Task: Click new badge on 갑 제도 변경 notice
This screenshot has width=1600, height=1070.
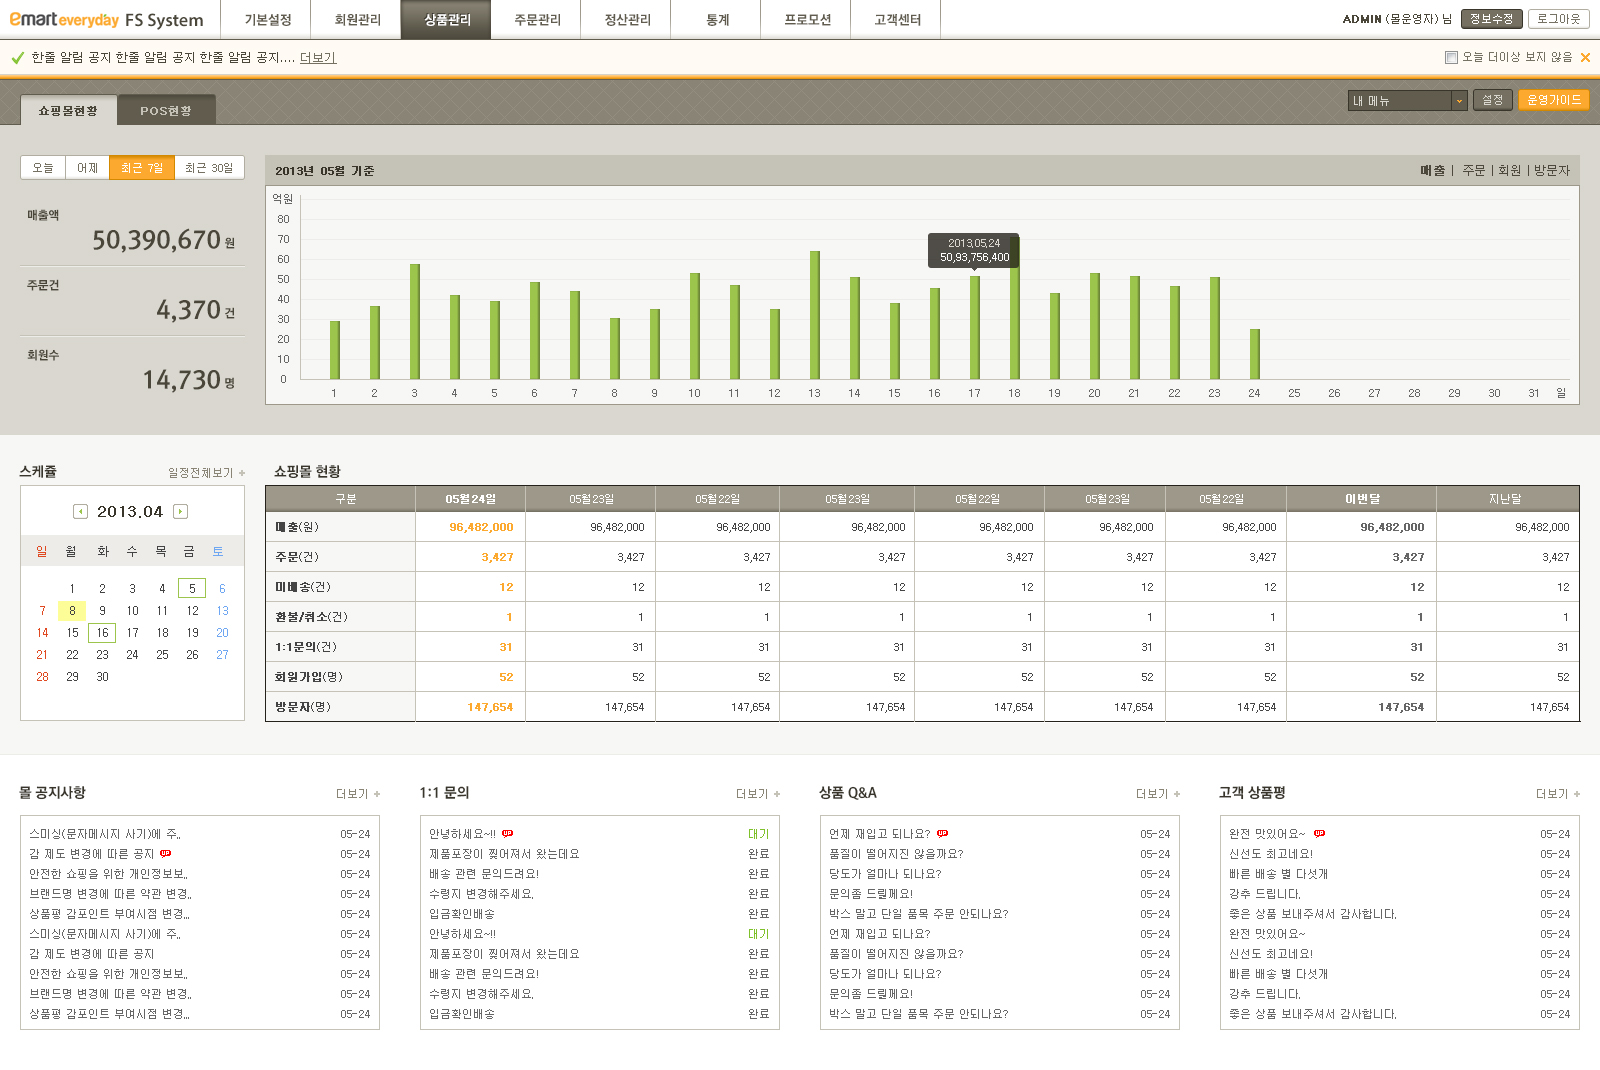Action: pyautogui.click(x=165, y=853)
